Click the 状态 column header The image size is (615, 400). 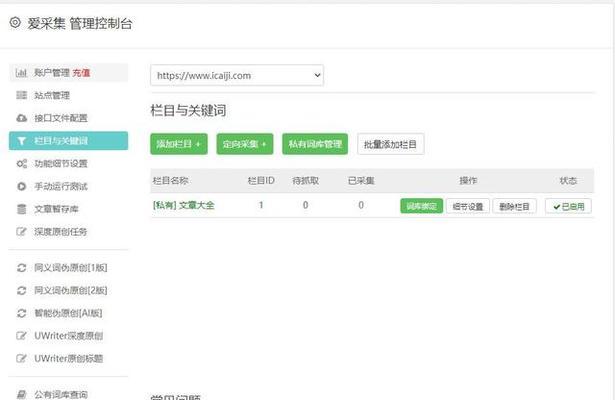[568, 181]
